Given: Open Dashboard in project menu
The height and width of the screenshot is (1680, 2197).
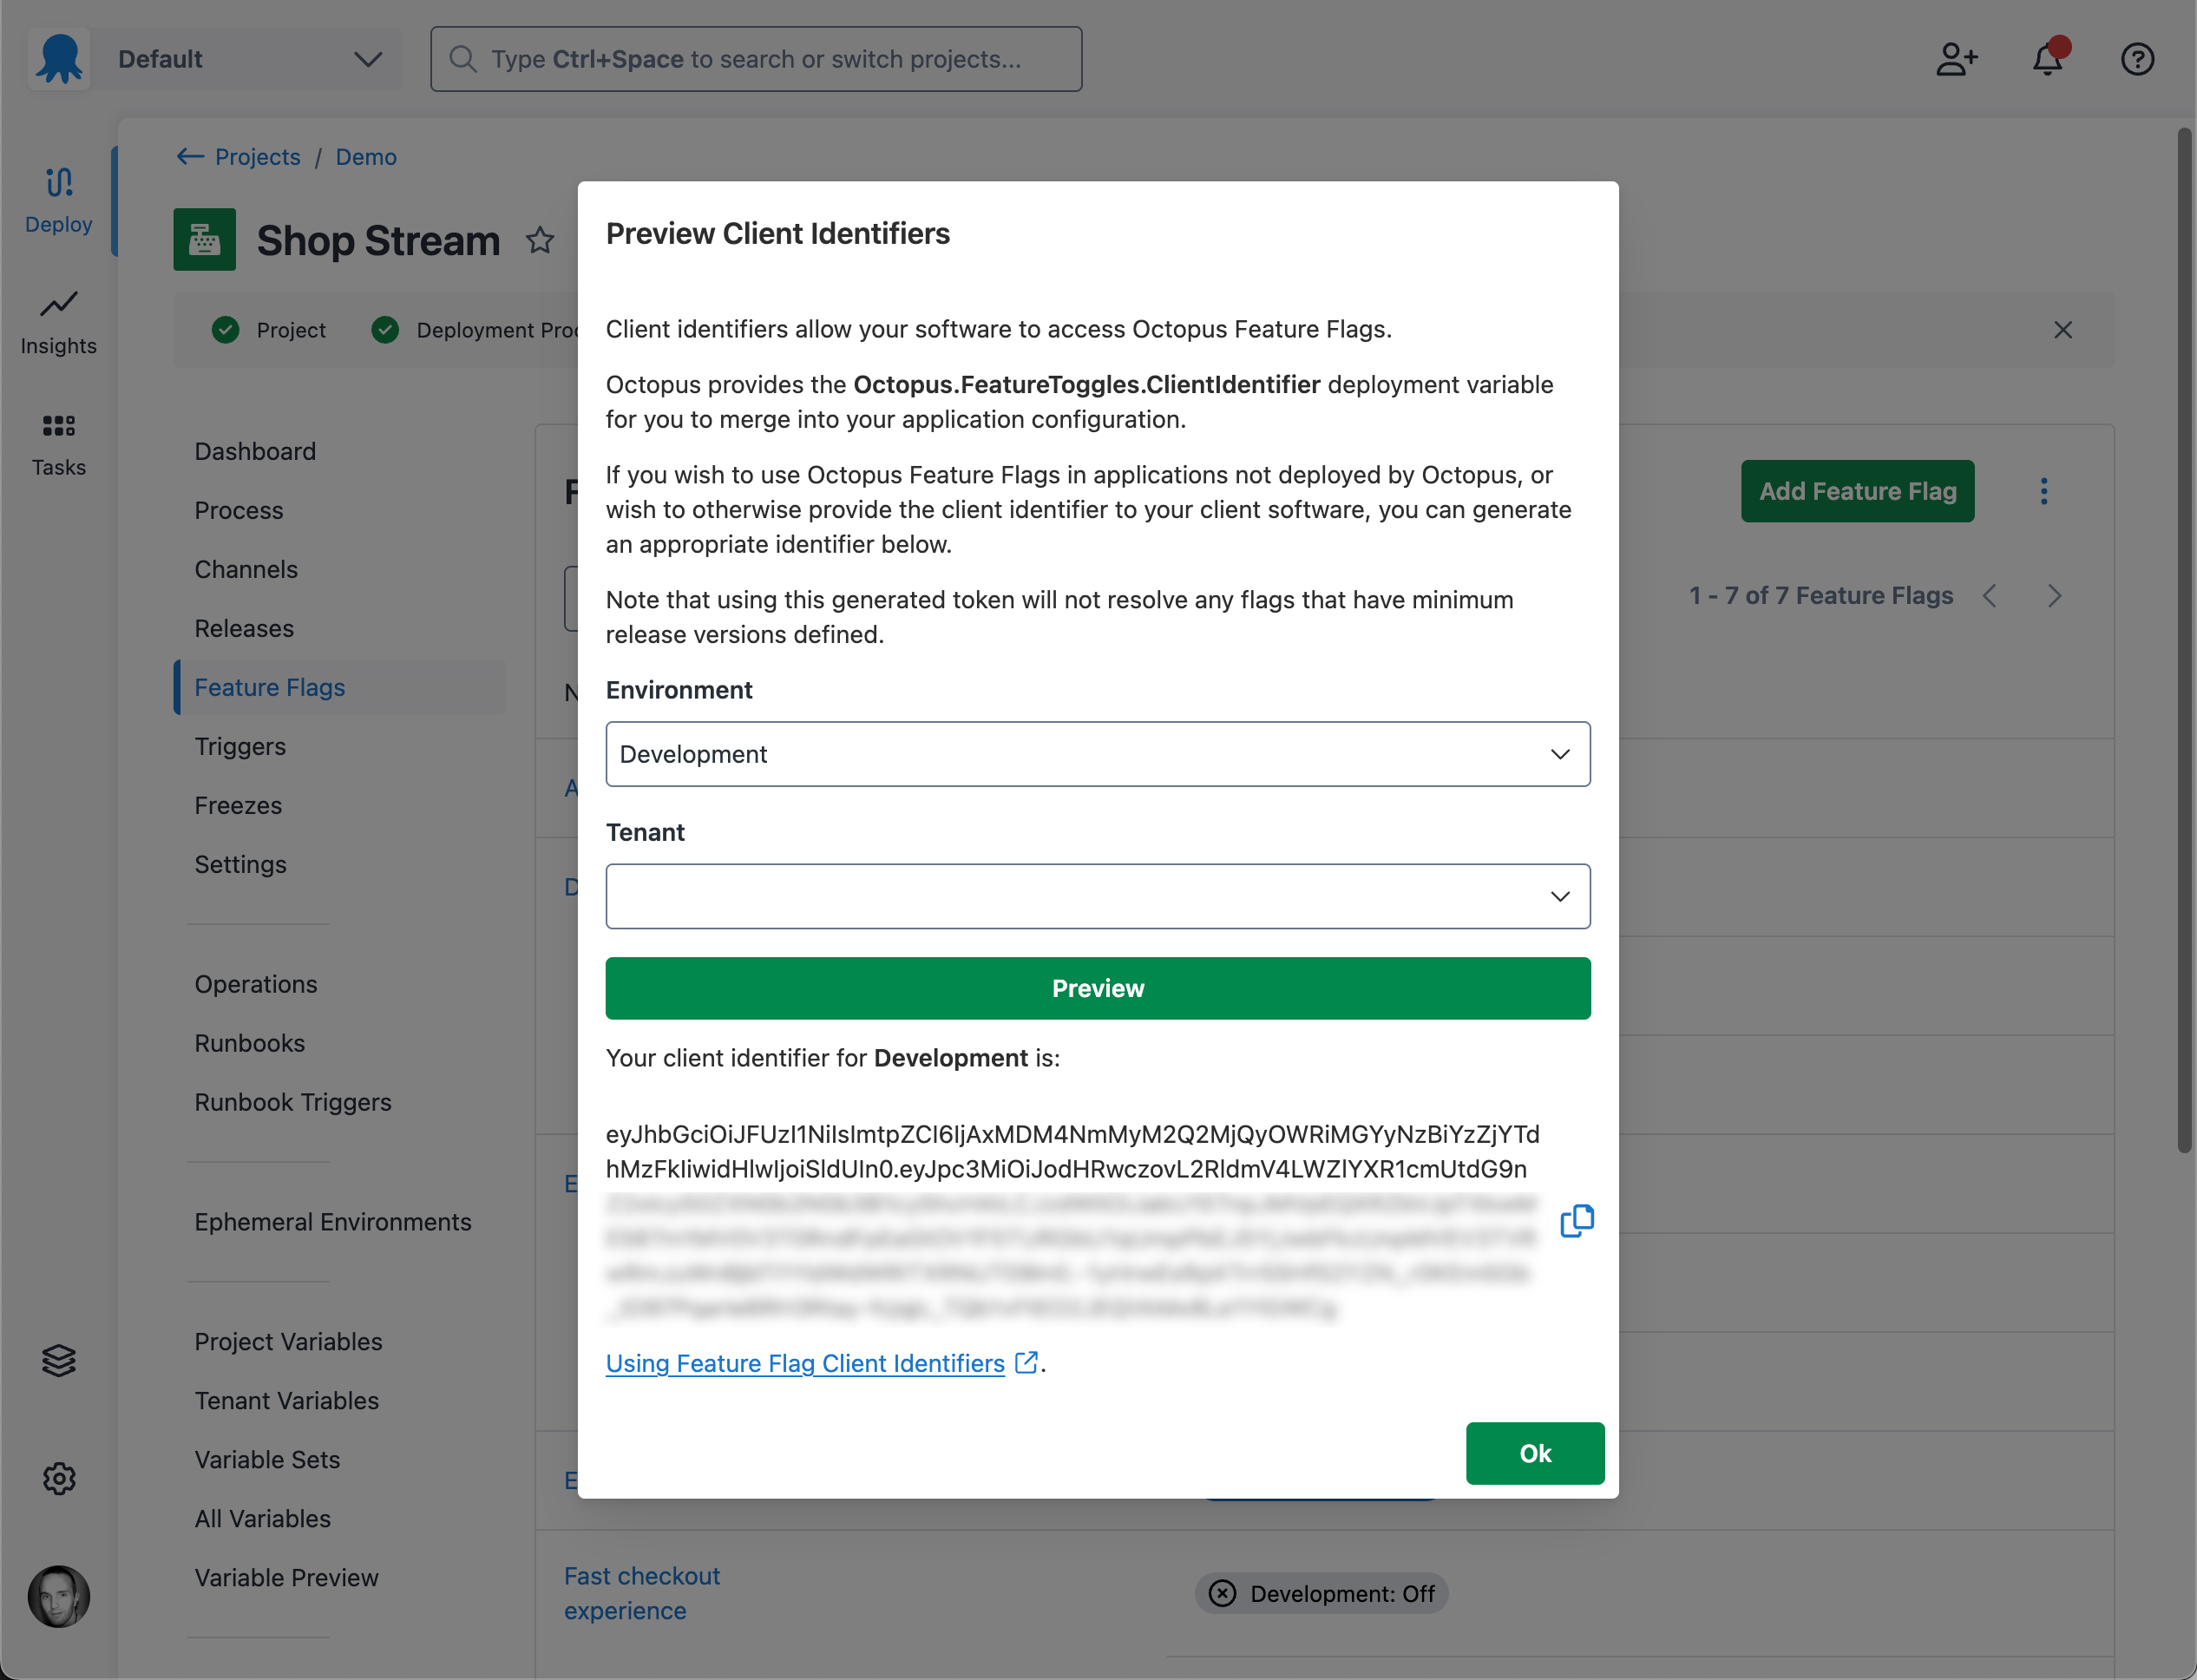Looking at the screenshot, I should (255, 451).
